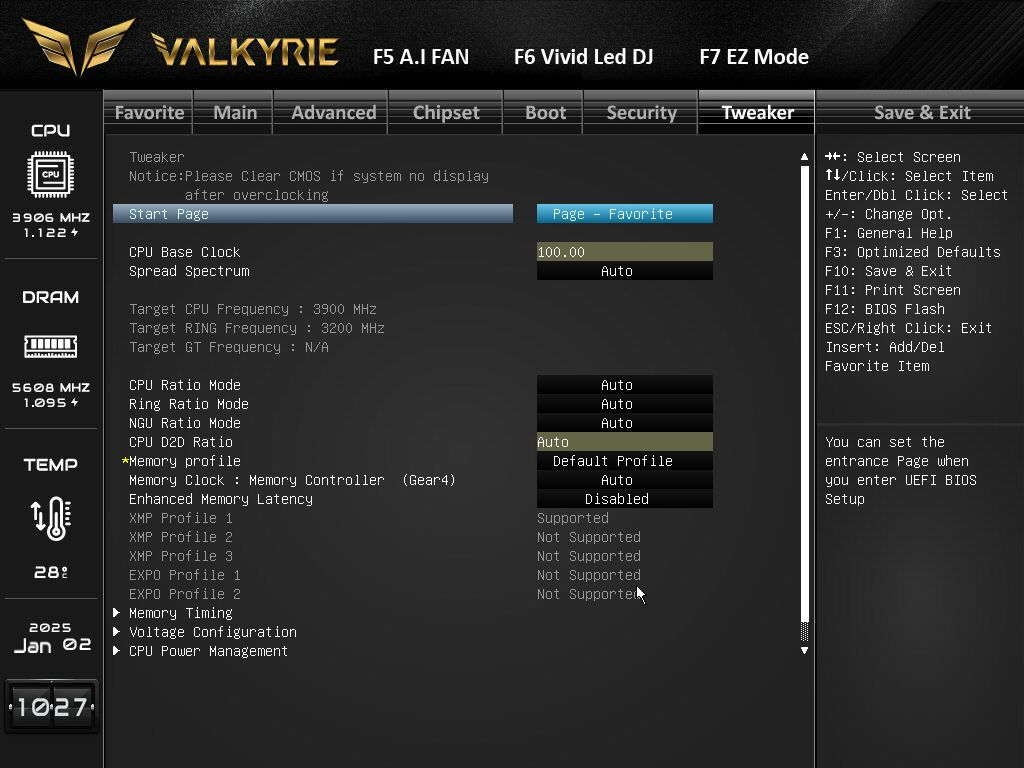
Task: Open the Spread Spectrum Auto option
Action: coord(624,271)
